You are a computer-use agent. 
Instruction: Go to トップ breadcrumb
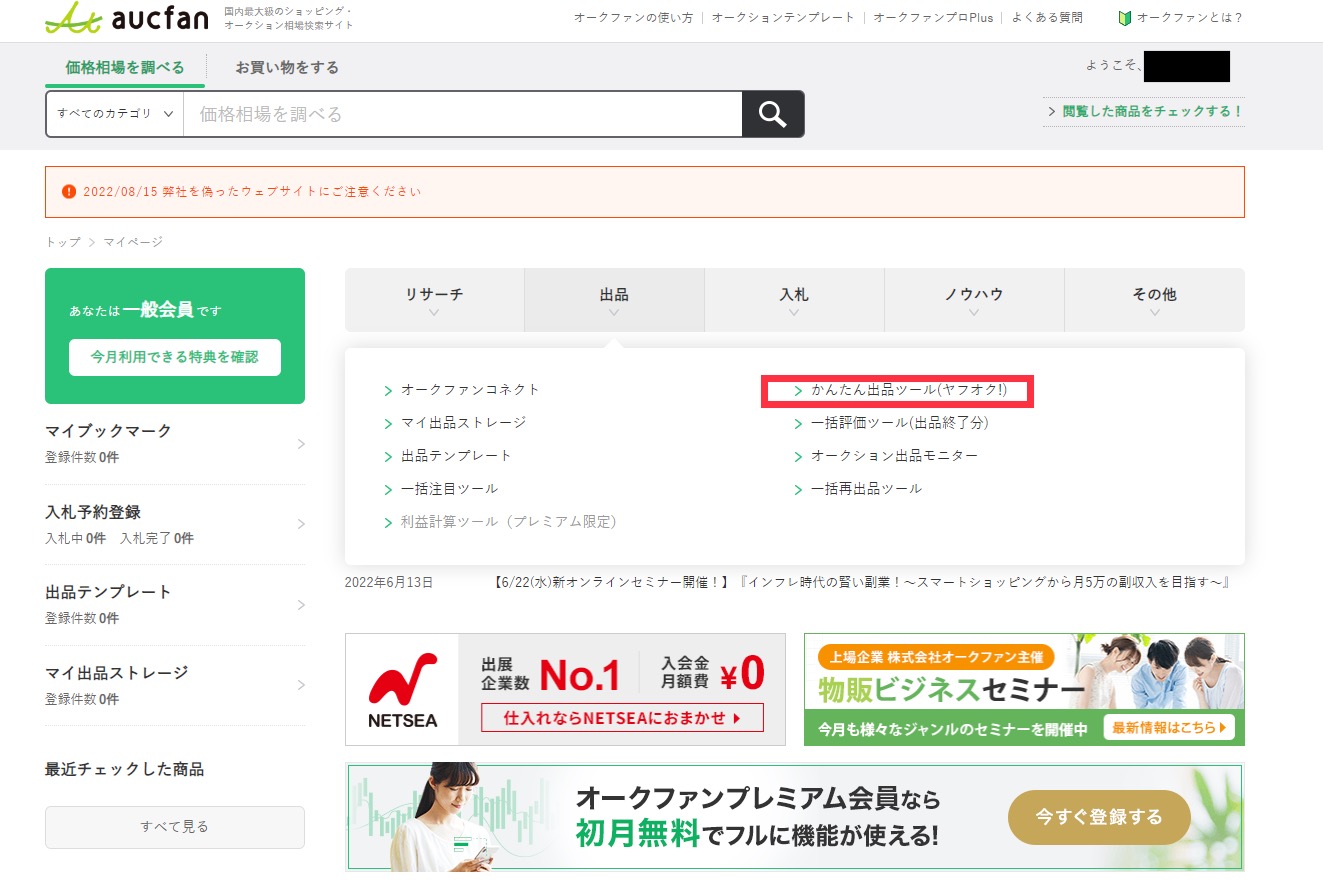coord(62,242)
